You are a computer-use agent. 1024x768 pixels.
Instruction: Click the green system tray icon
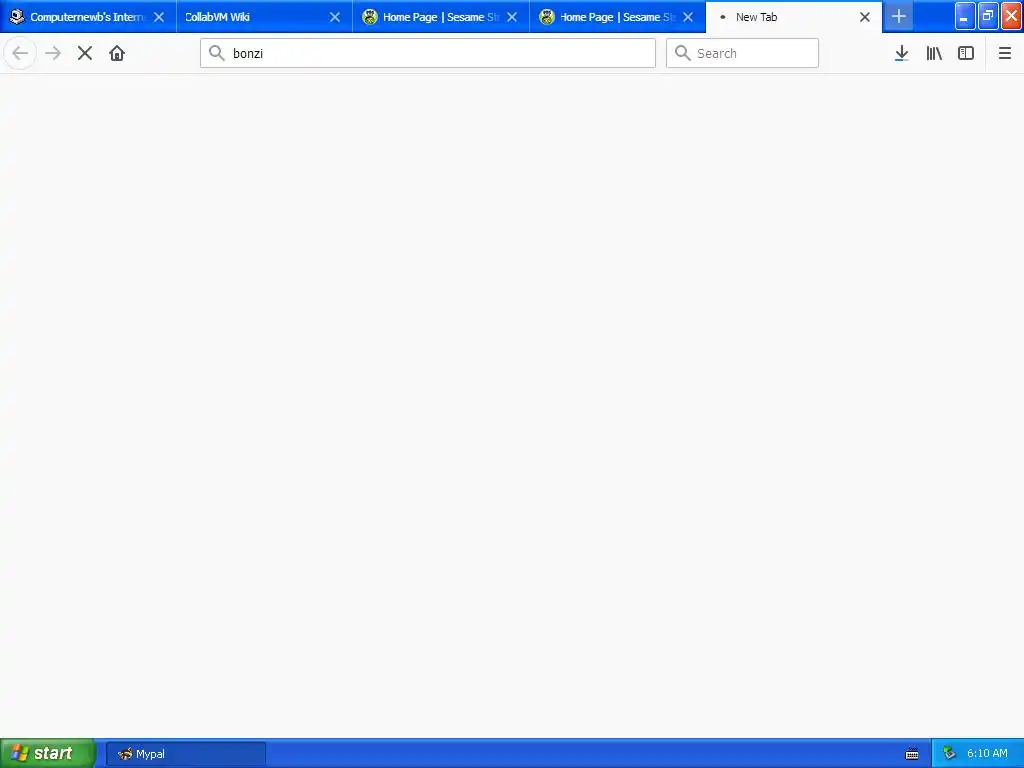(x=949, y=754)
